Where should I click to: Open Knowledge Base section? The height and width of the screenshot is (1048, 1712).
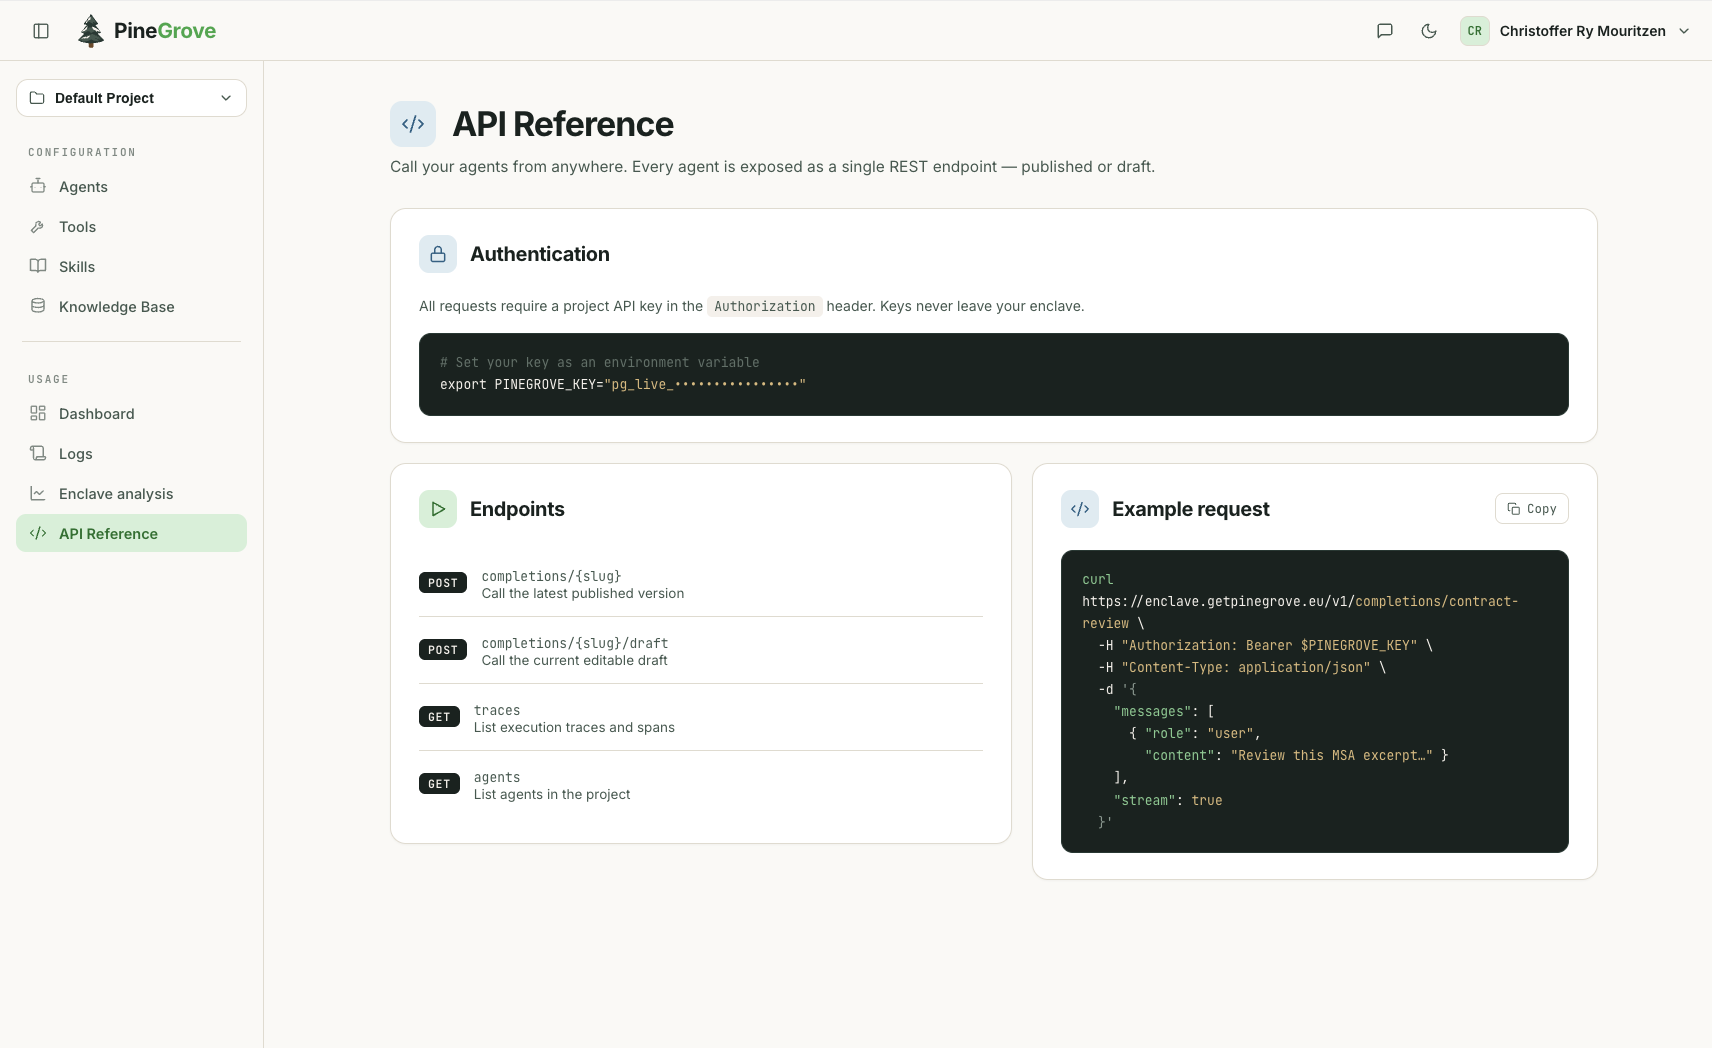tap(131, 307)
